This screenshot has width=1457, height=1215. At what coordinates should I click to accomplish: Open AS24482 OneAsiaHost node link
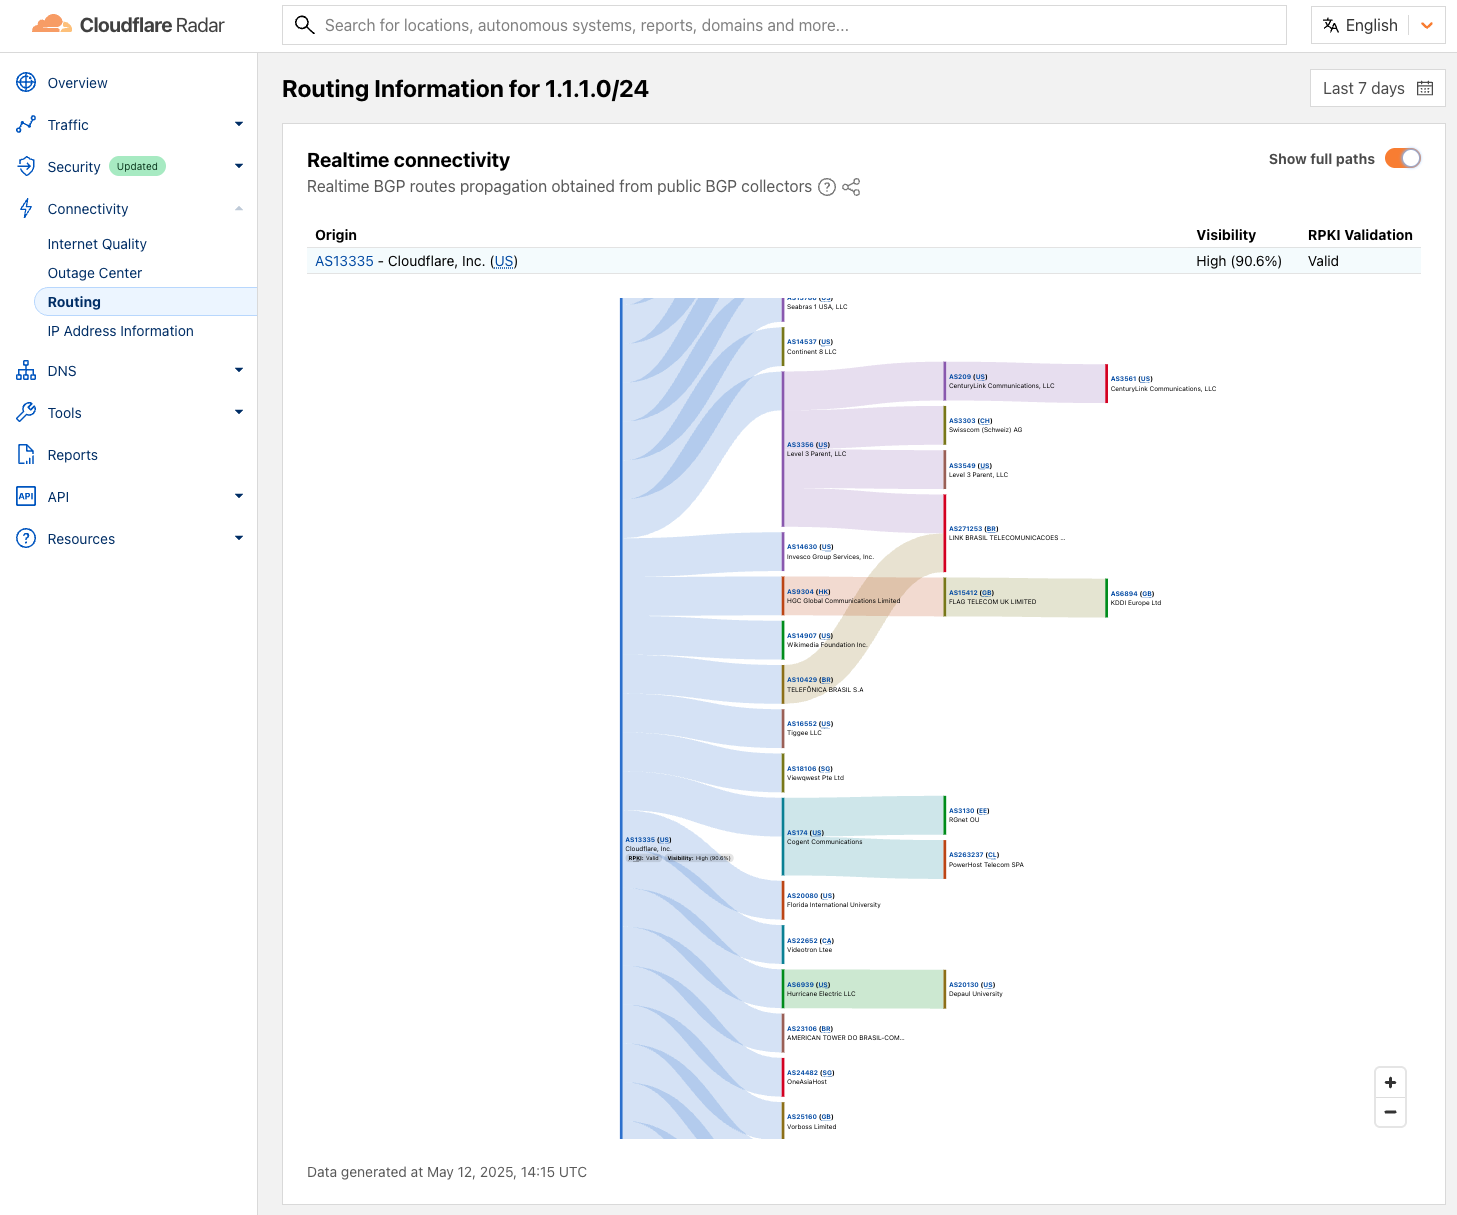(x=802, y=1073)
